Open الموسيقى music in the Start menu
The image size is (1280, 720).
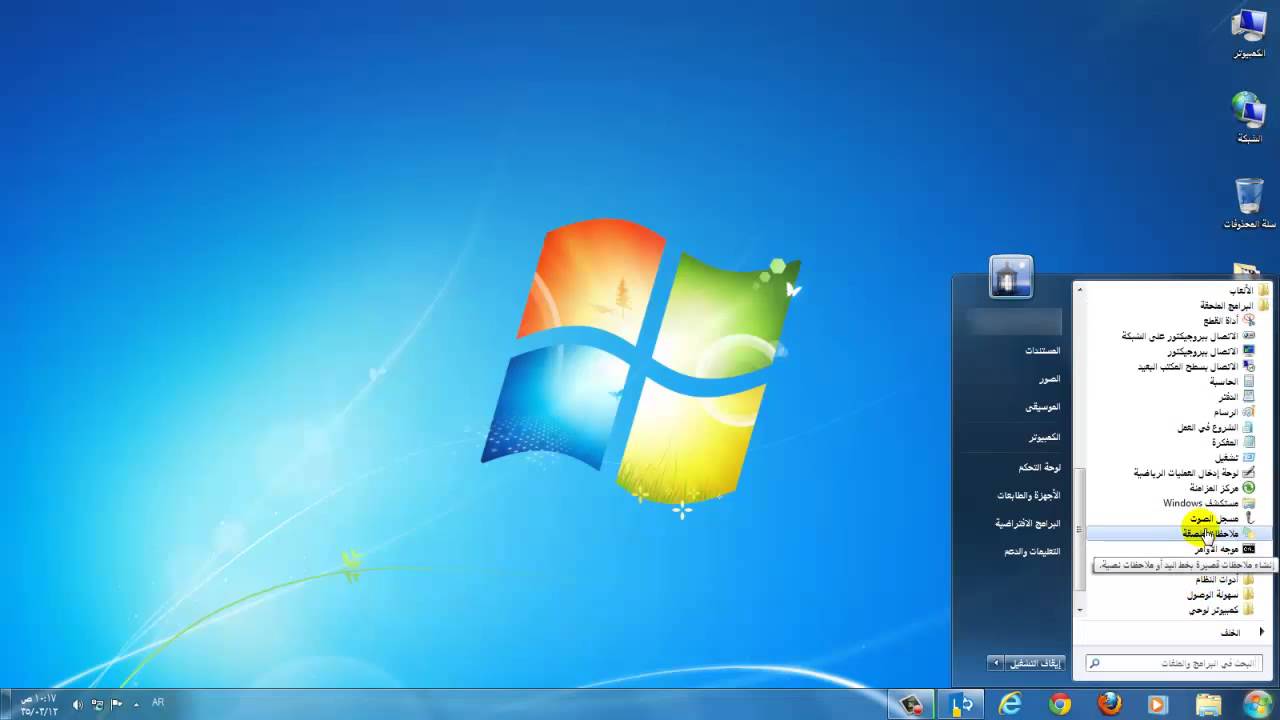[1043, 408]
